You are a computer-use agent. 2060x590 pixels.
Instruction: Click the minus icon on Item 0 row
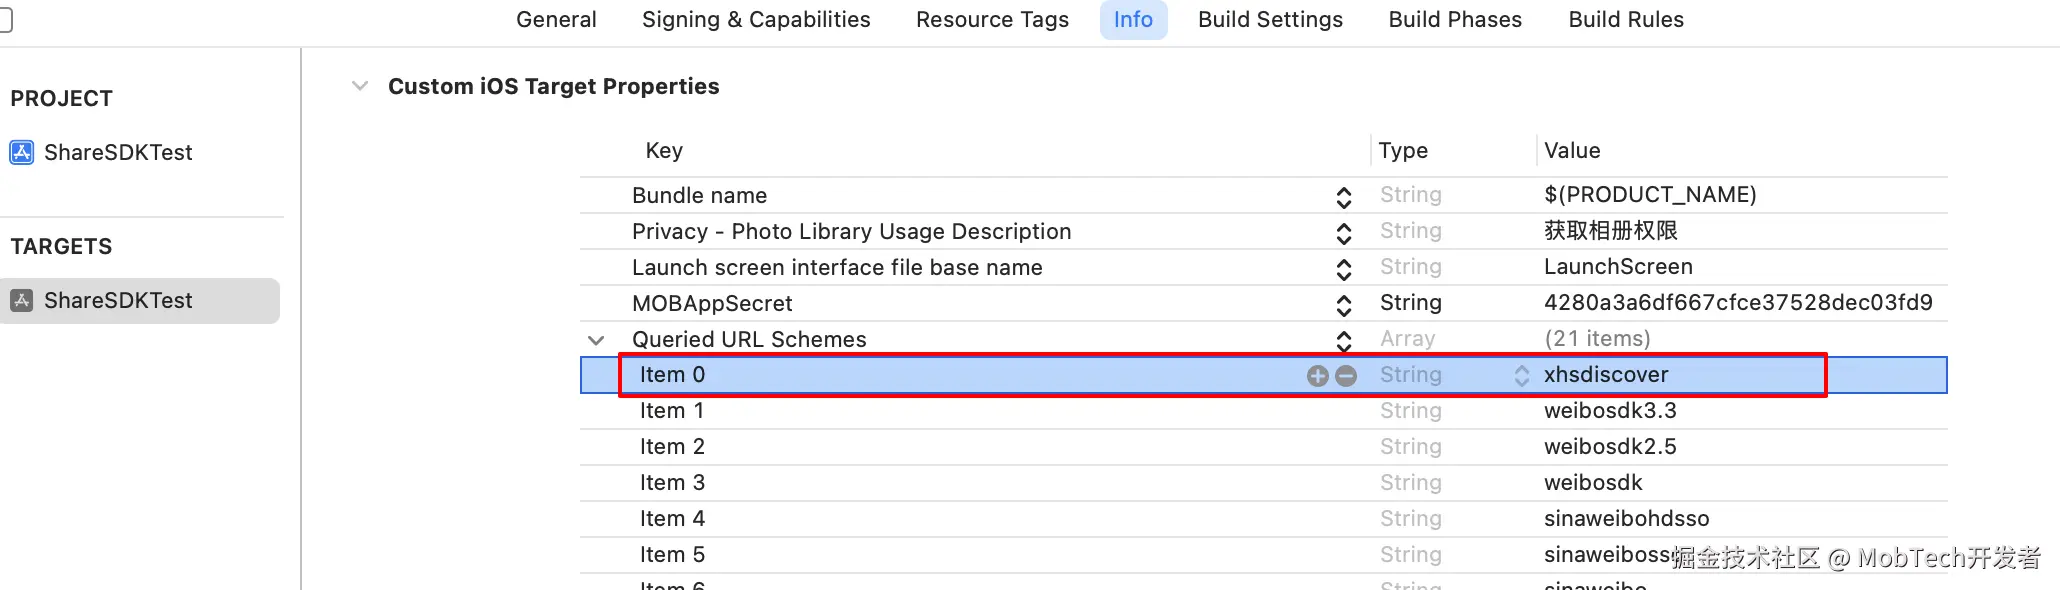1346,376
